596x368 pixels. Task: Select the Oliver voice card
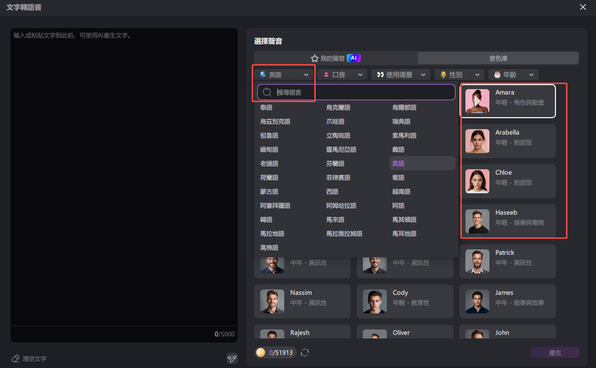coord(405,332)
